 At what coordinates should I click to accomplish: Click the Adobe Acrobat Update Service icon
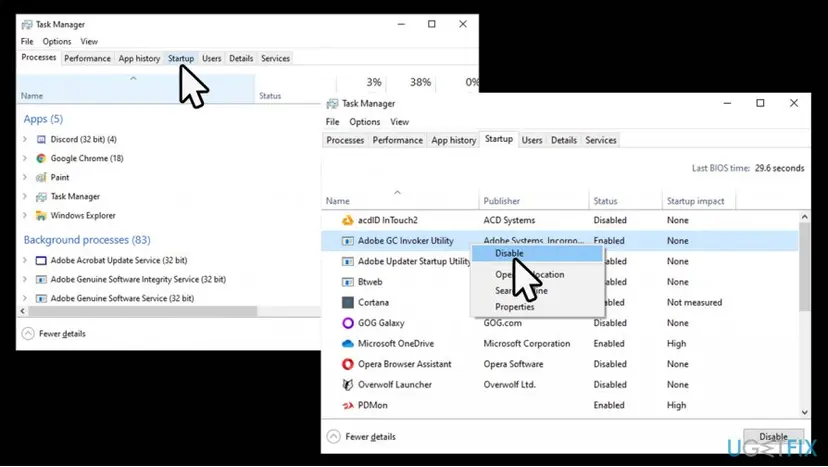(41, 260)
